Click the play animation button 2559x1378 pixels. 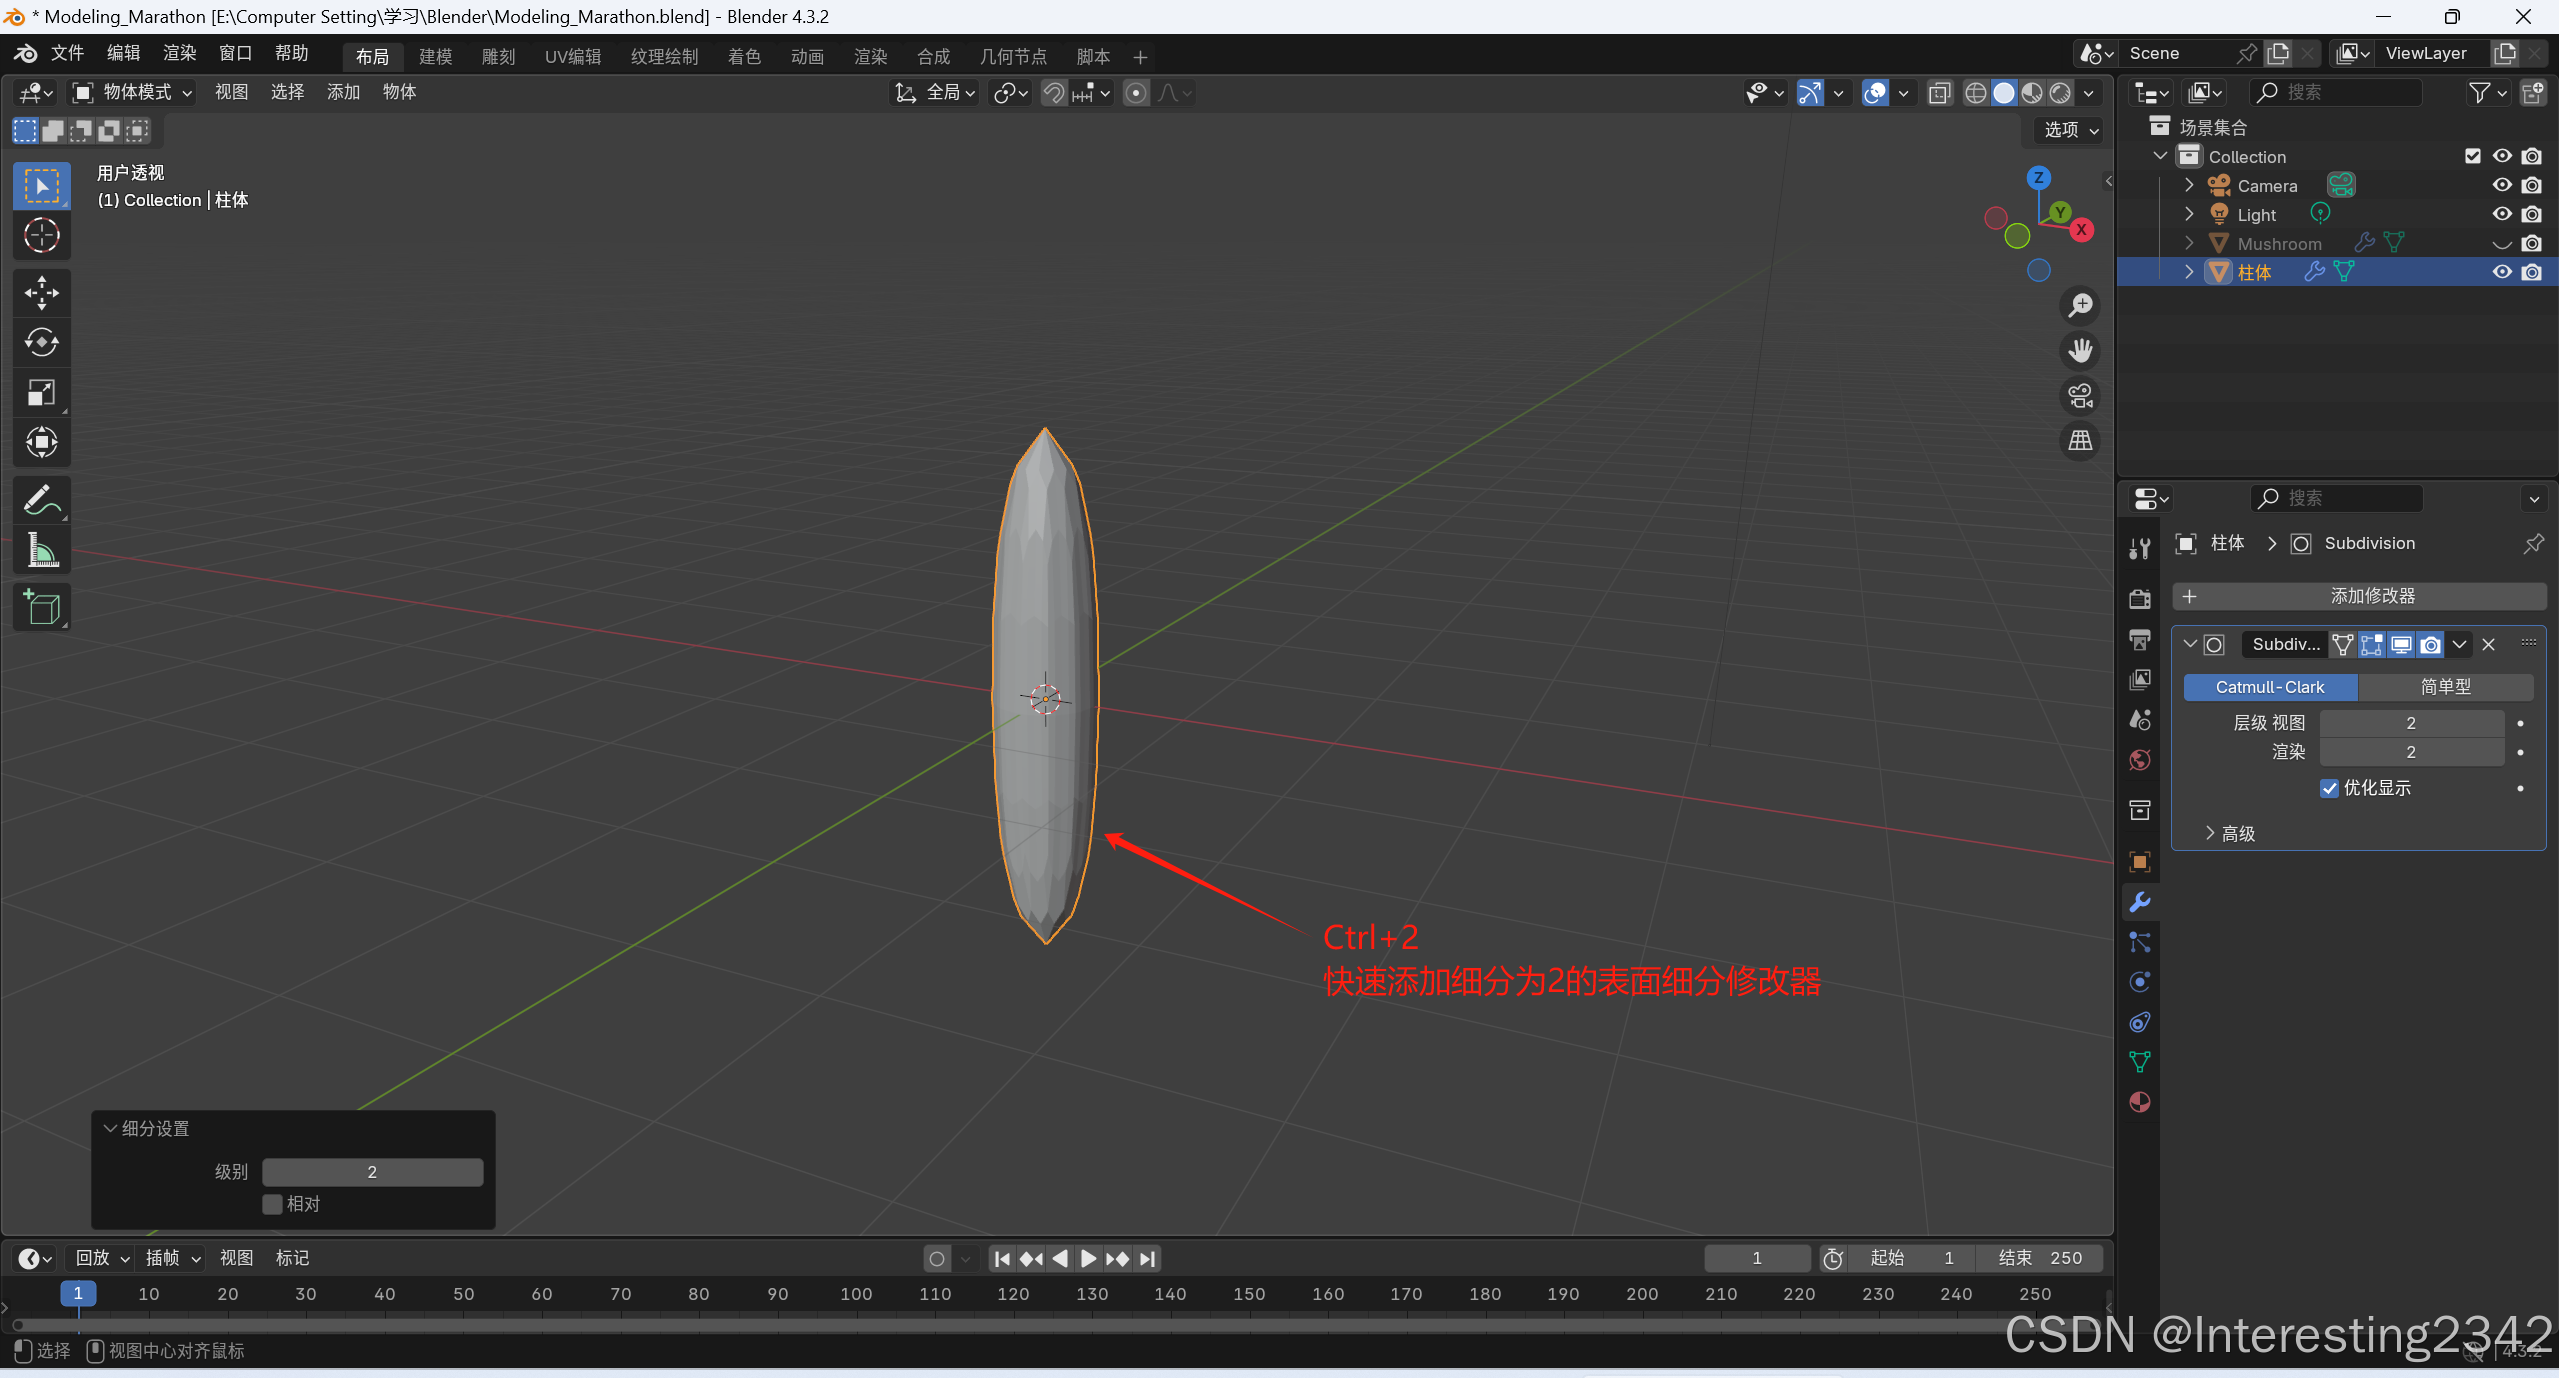click(1088, 1258)
